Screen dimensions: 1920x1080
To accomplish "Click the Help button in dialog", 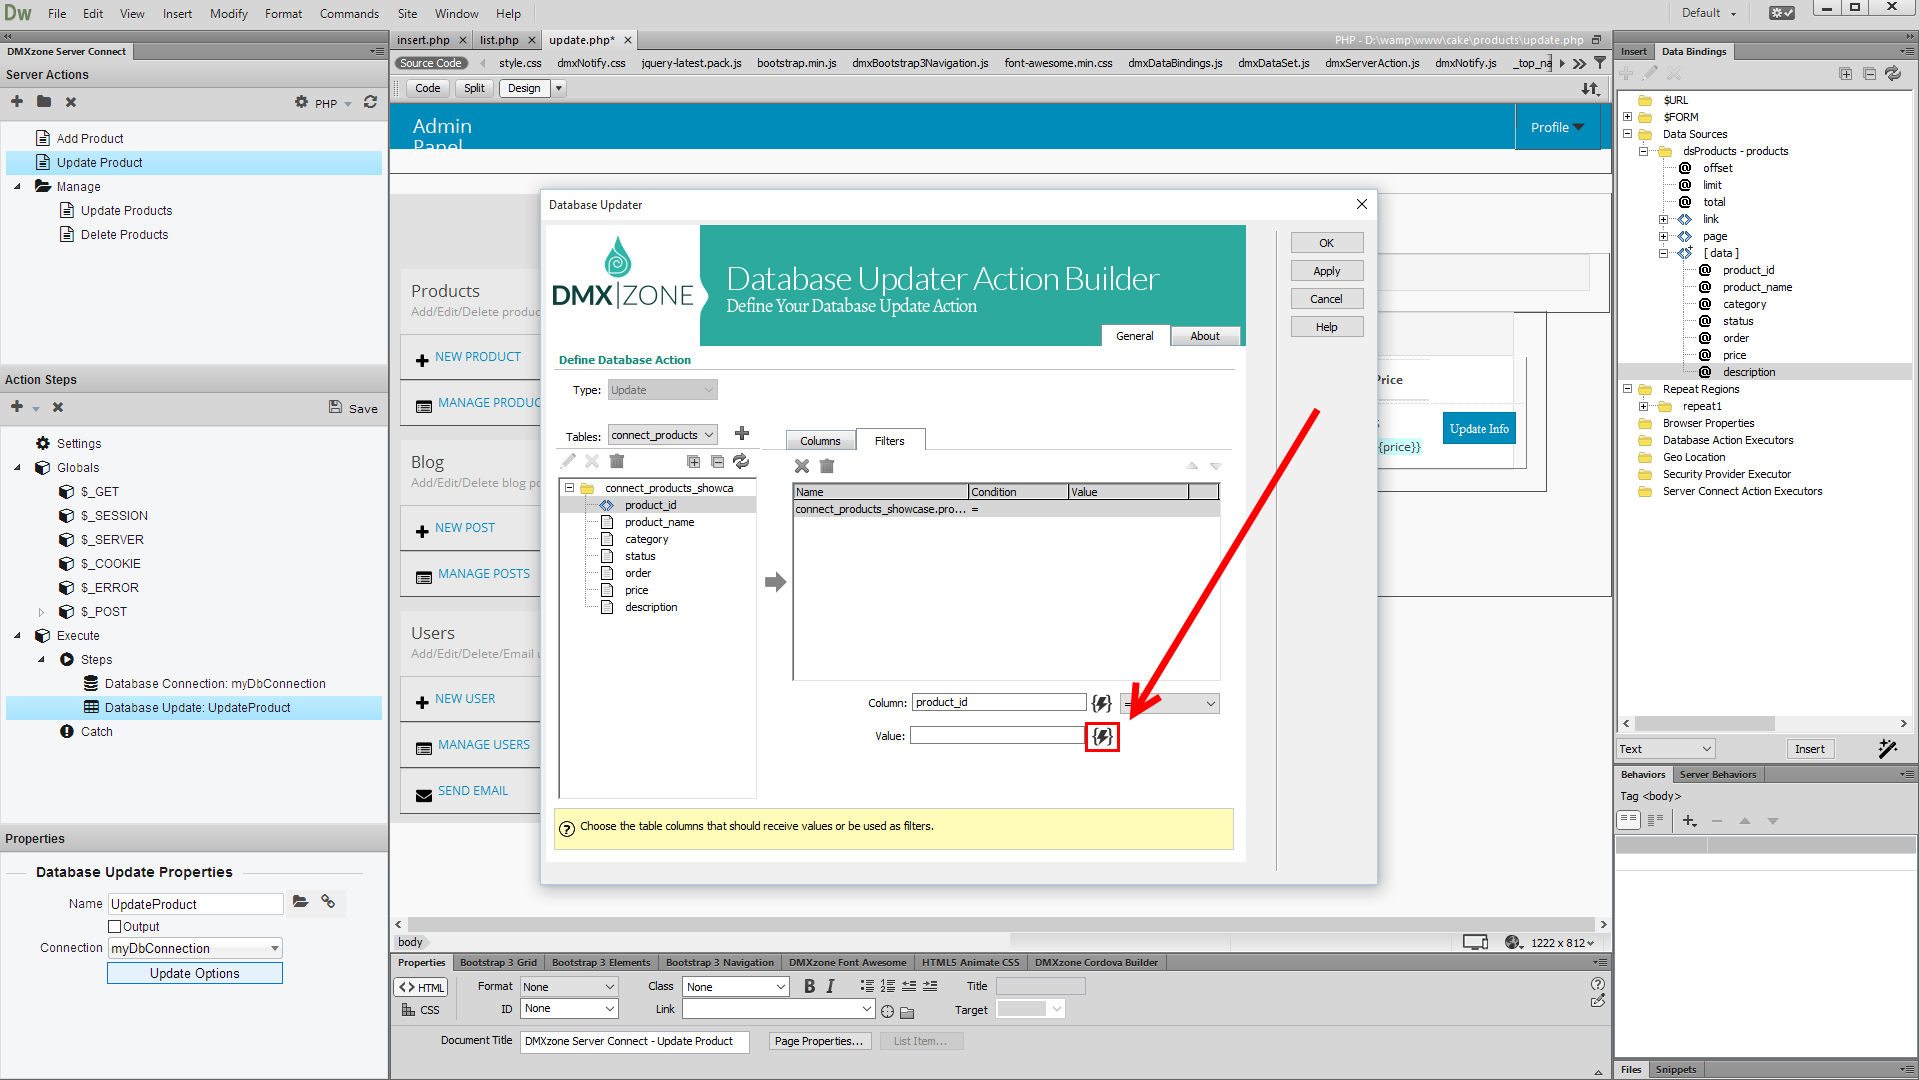I will coord(1326,327).
